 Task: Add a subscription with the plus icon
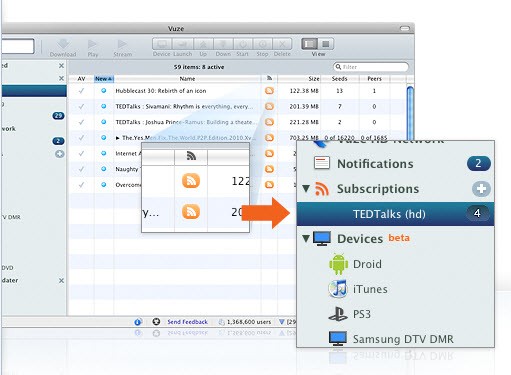481,189
